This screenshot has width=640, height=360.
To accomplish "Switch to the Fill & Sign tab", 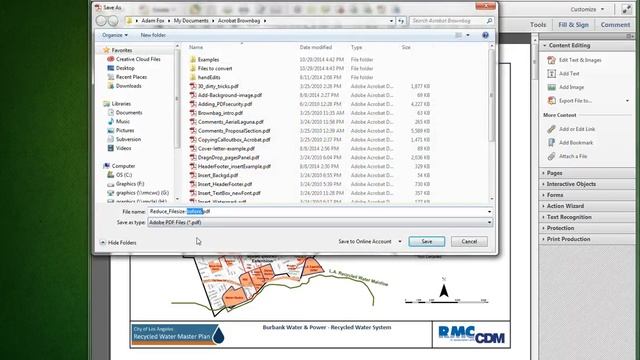I will tap(573, 25).
